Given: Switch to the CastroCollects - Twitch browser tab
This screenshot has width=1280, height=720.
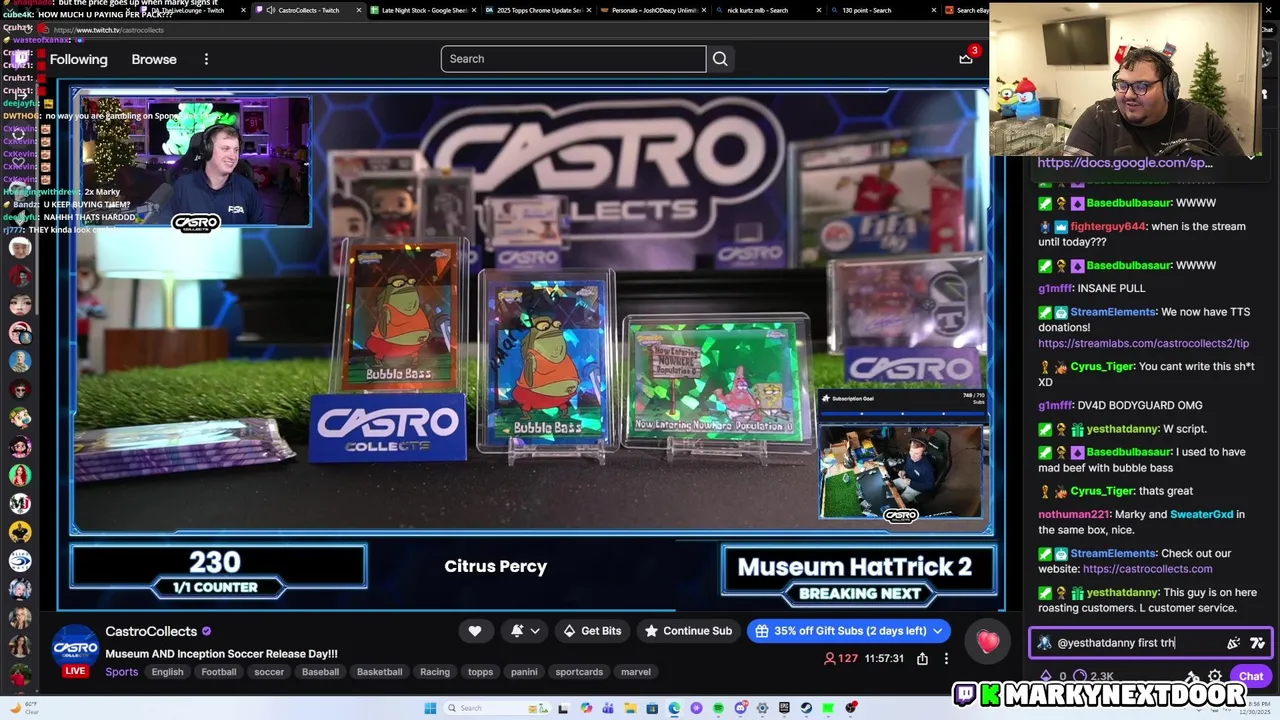Looking at the screenshot, I should [x=308, y=10].
